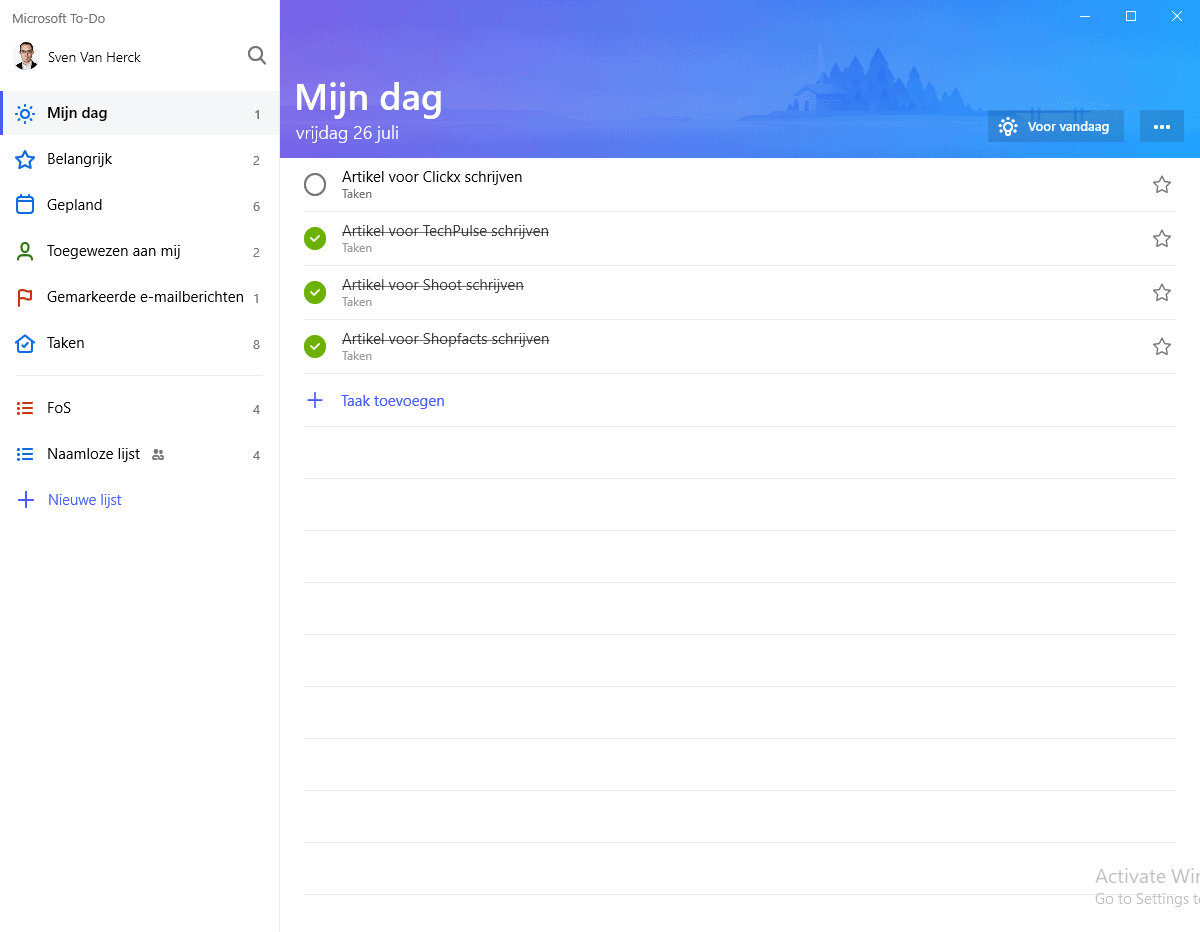Star the Shoot article task
1200x932 pixels.
1162,293
